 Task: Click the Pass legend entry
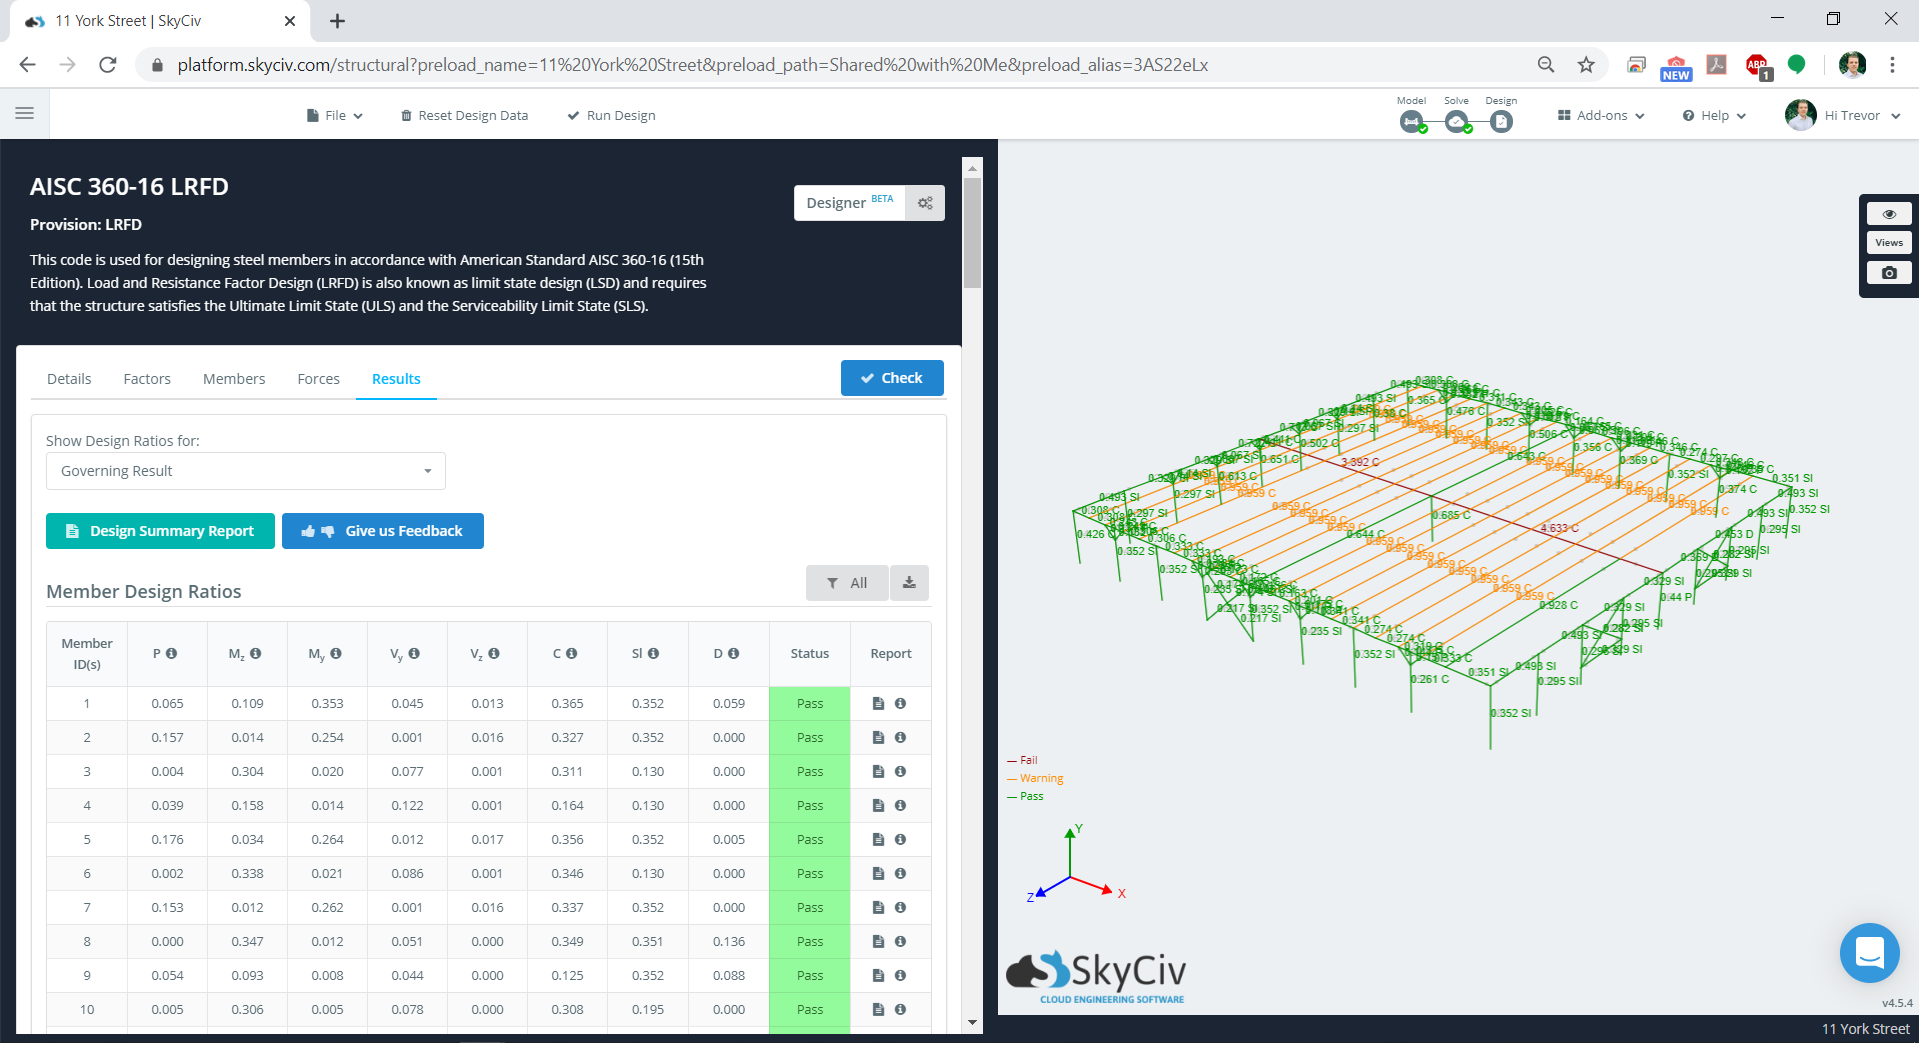1025,796
